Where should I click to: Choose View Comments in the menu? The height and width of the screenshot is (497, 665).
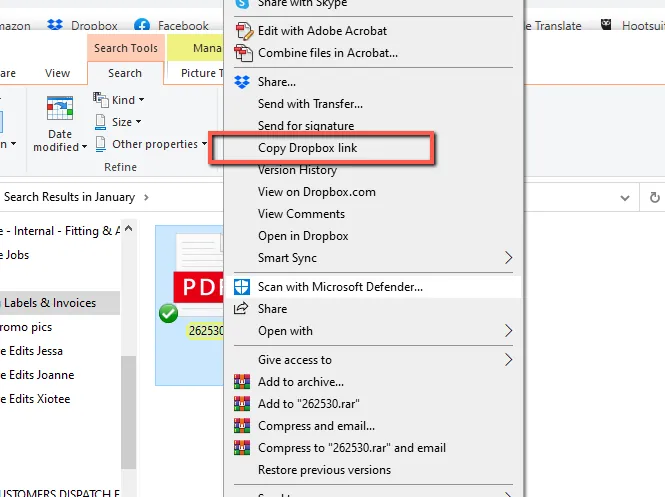pyautogui.click(x=301, y=214)
